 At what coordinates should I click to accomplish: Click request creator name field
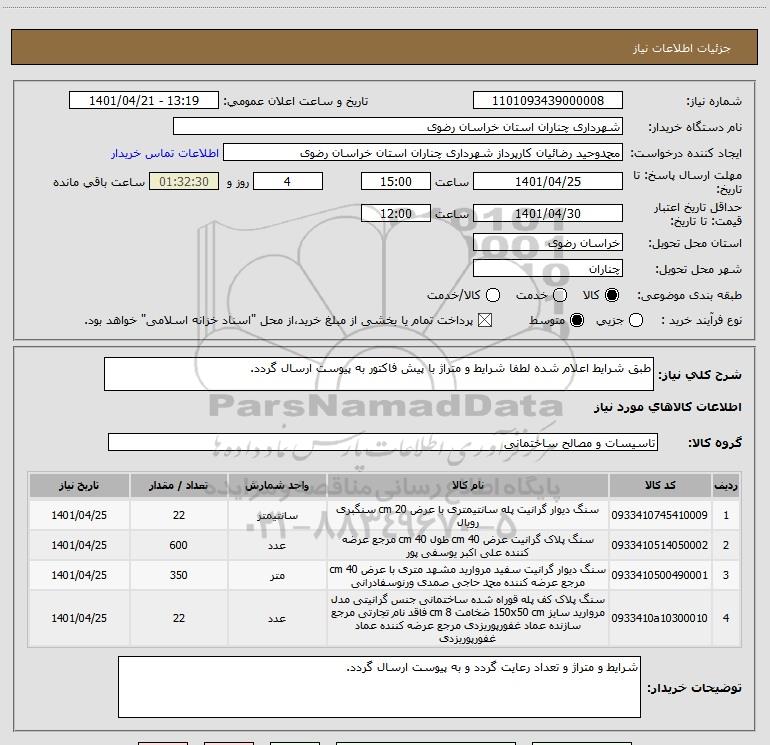coord(423,152)
